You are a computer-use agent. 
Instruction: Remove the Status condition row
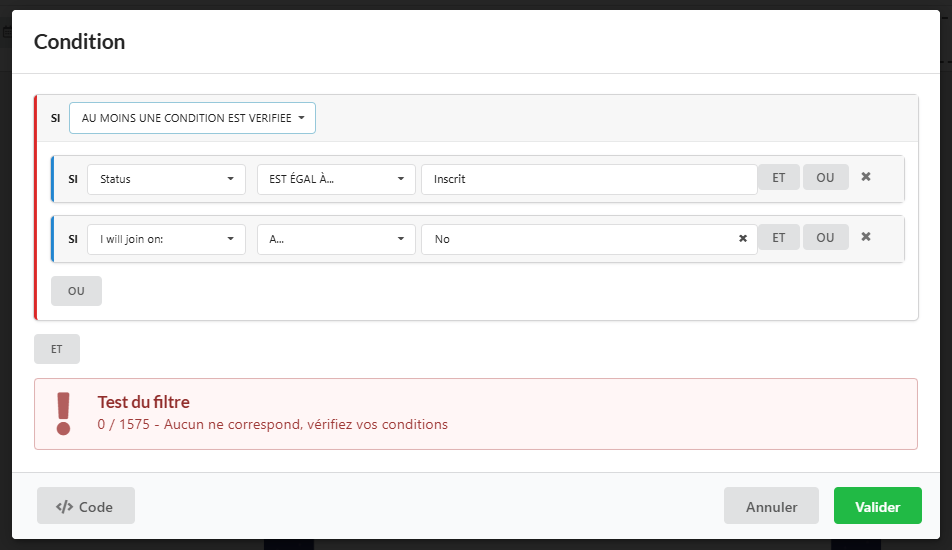click(x=866, y=177)
